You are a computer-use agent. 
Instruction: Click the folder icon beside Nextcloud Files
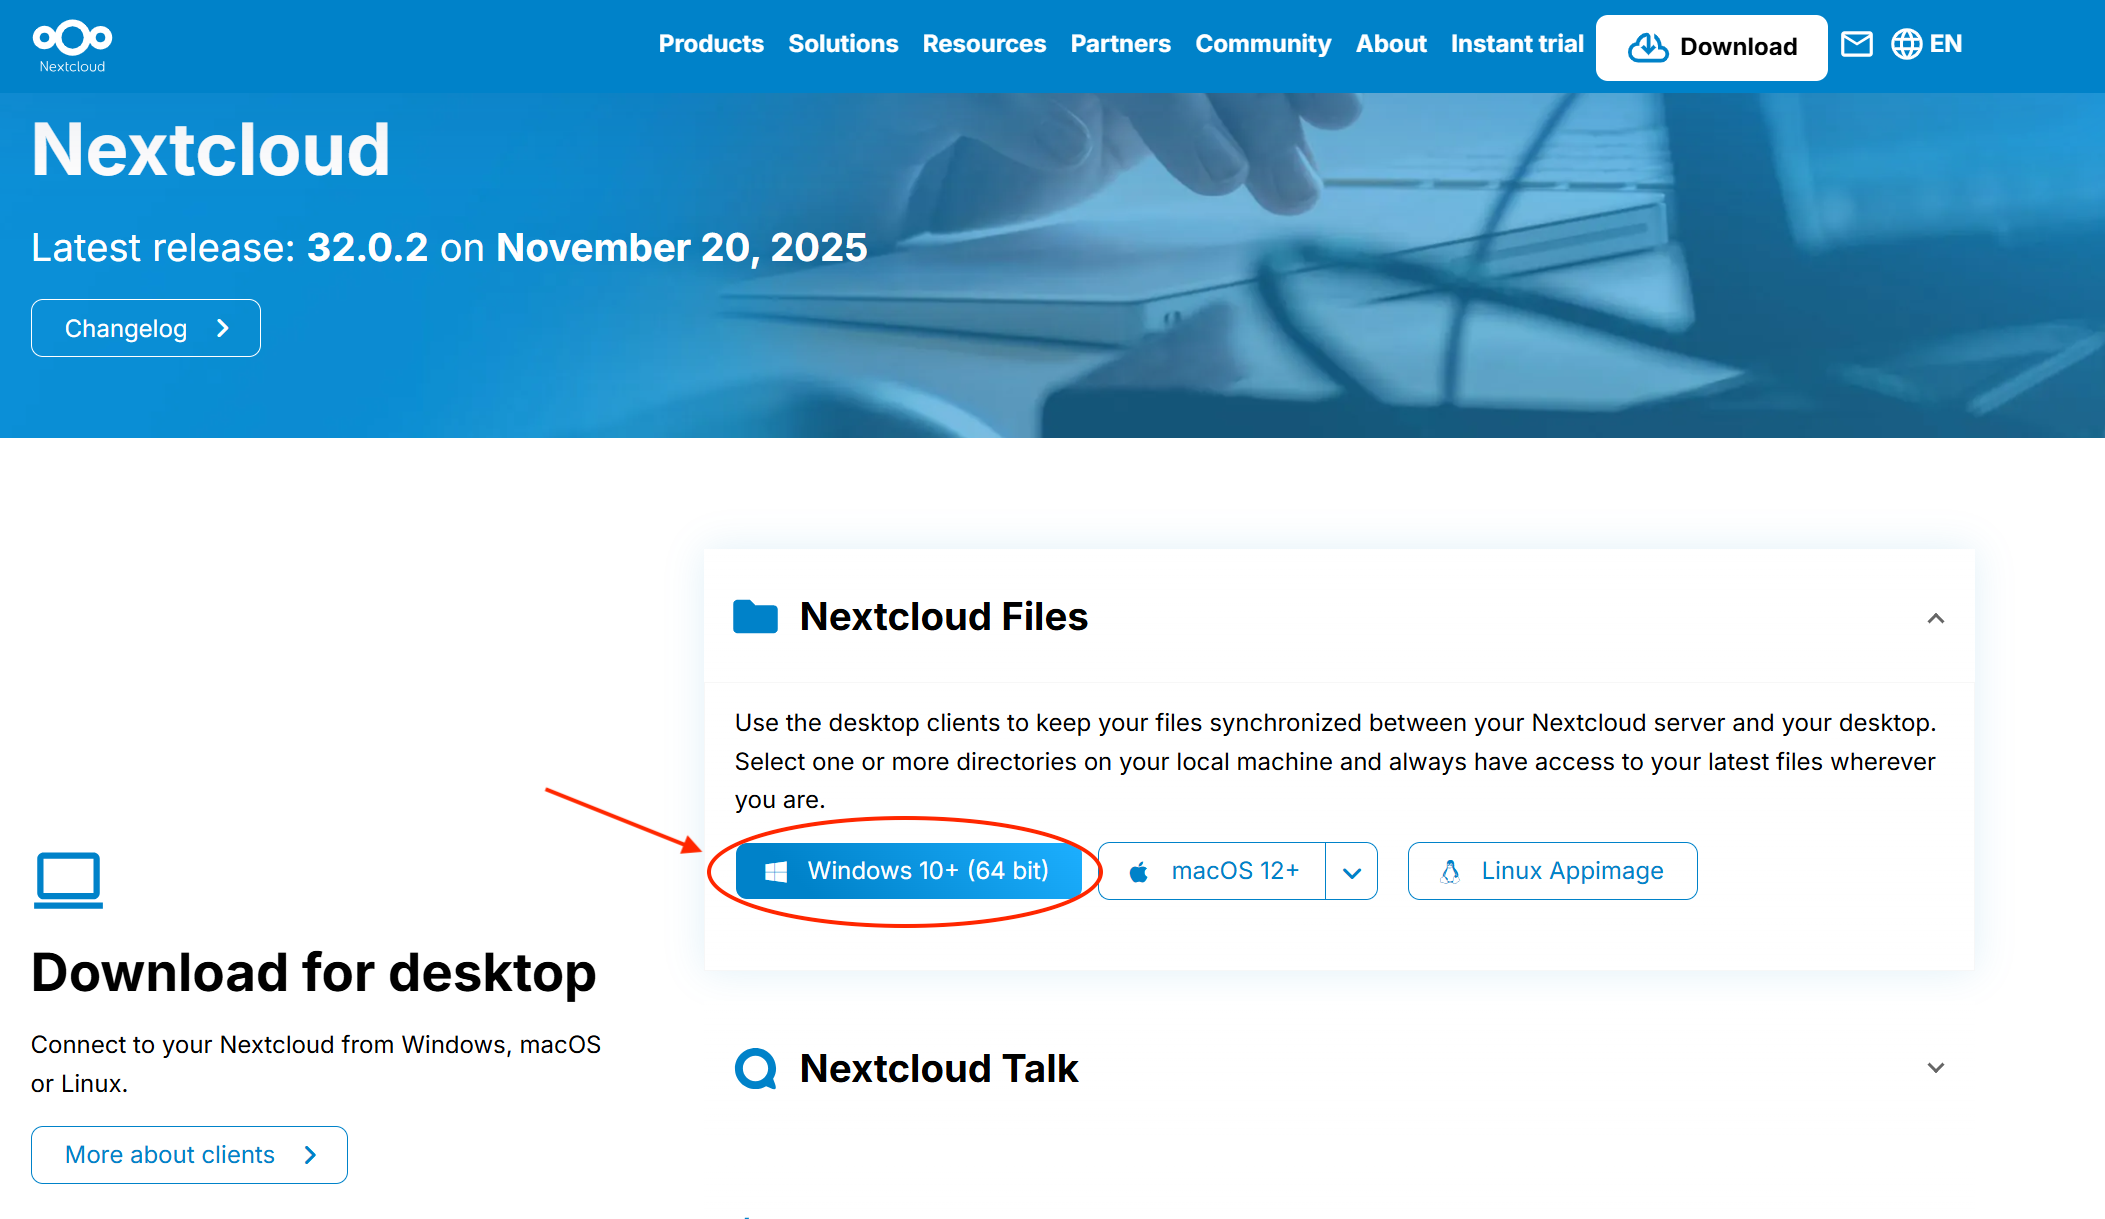(757, 617)
